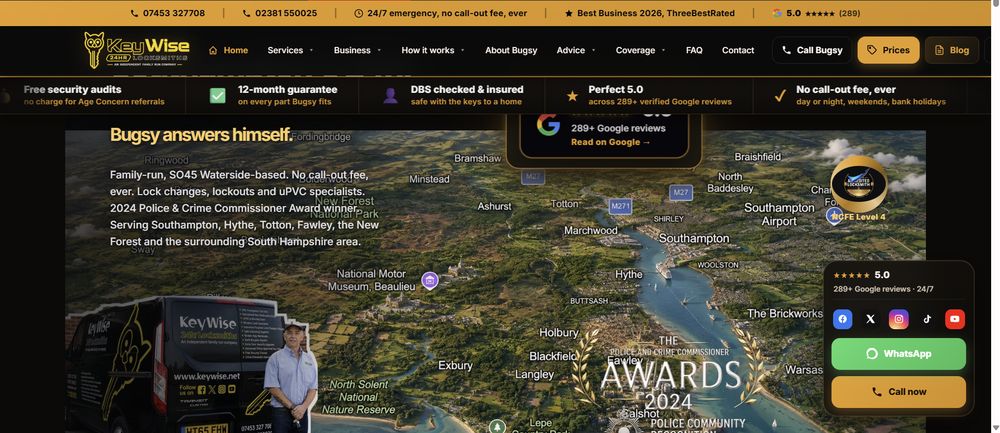Click the Police Commissioner Awards 2024 graphic
Viewport: 1000px width, 433px height.
pyautogui.click(x=668, y=376)
